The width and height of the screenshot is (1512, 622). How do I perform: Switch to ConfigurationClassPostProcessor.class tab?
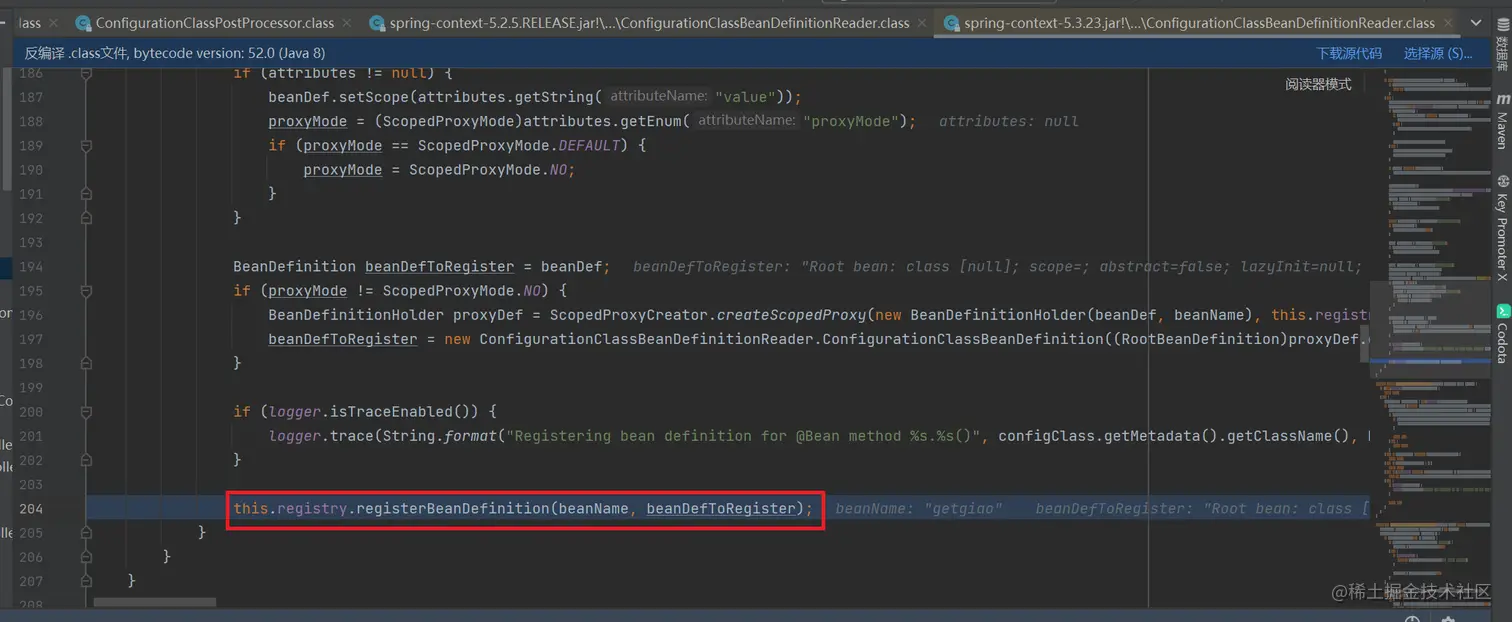(216, 22)
